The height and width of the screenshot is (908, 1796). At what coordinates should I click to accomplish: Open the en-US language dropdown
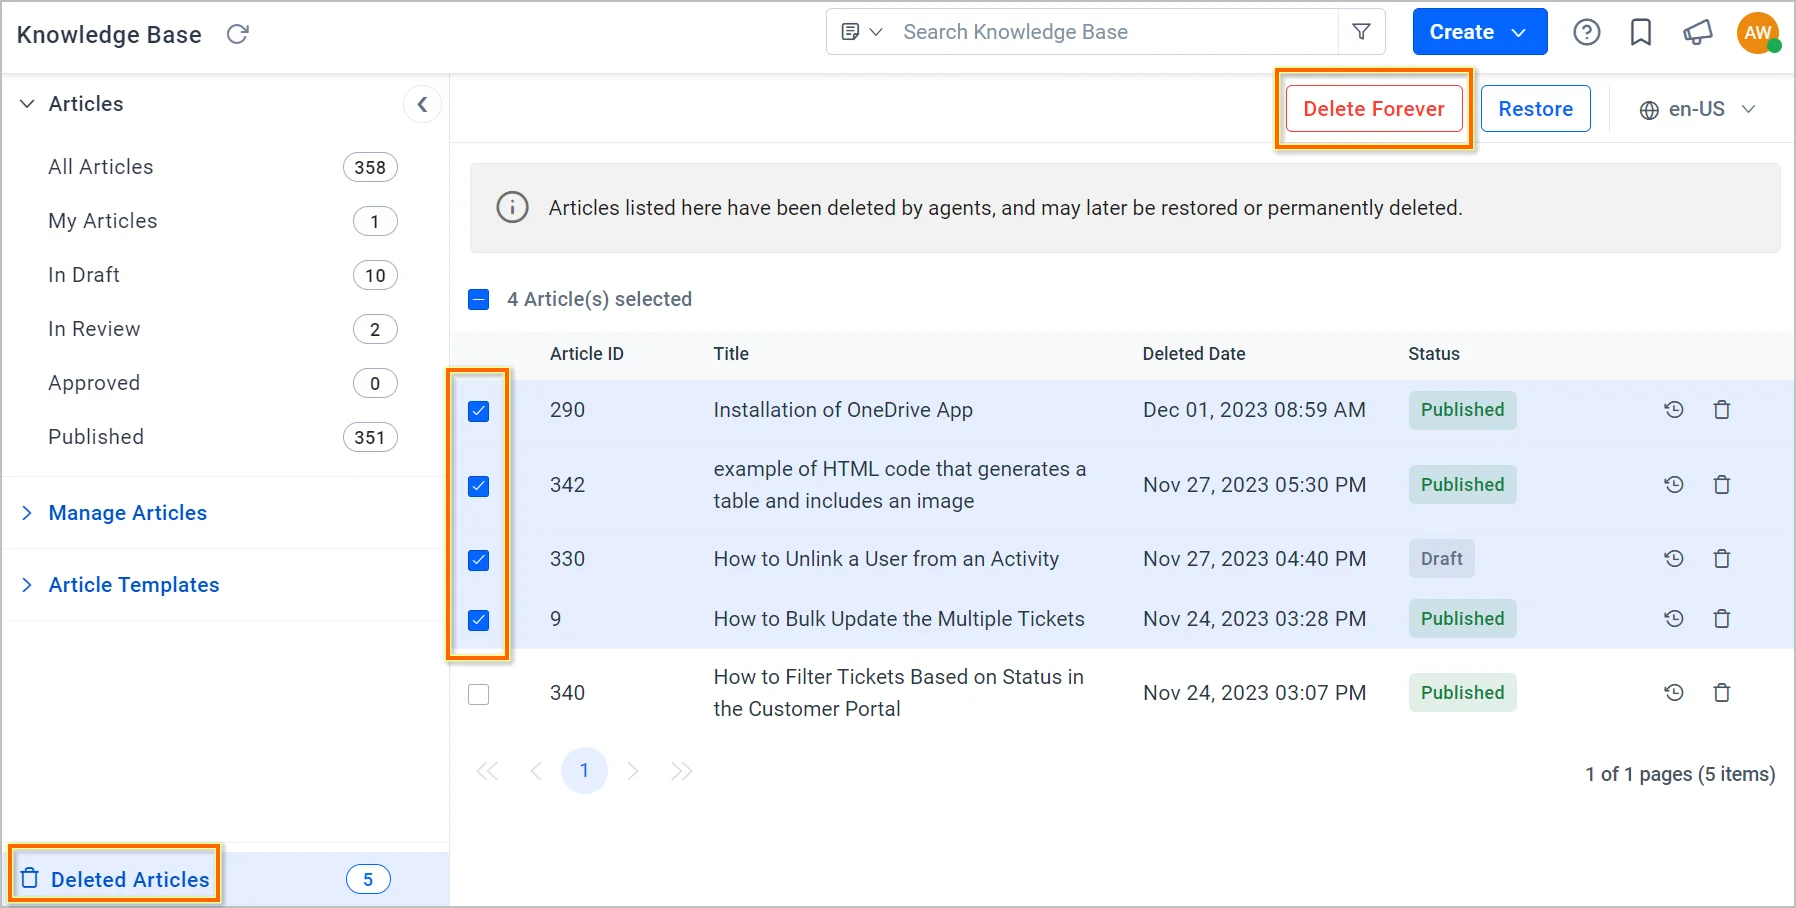pyautogui.click(x=1697, y=109)
